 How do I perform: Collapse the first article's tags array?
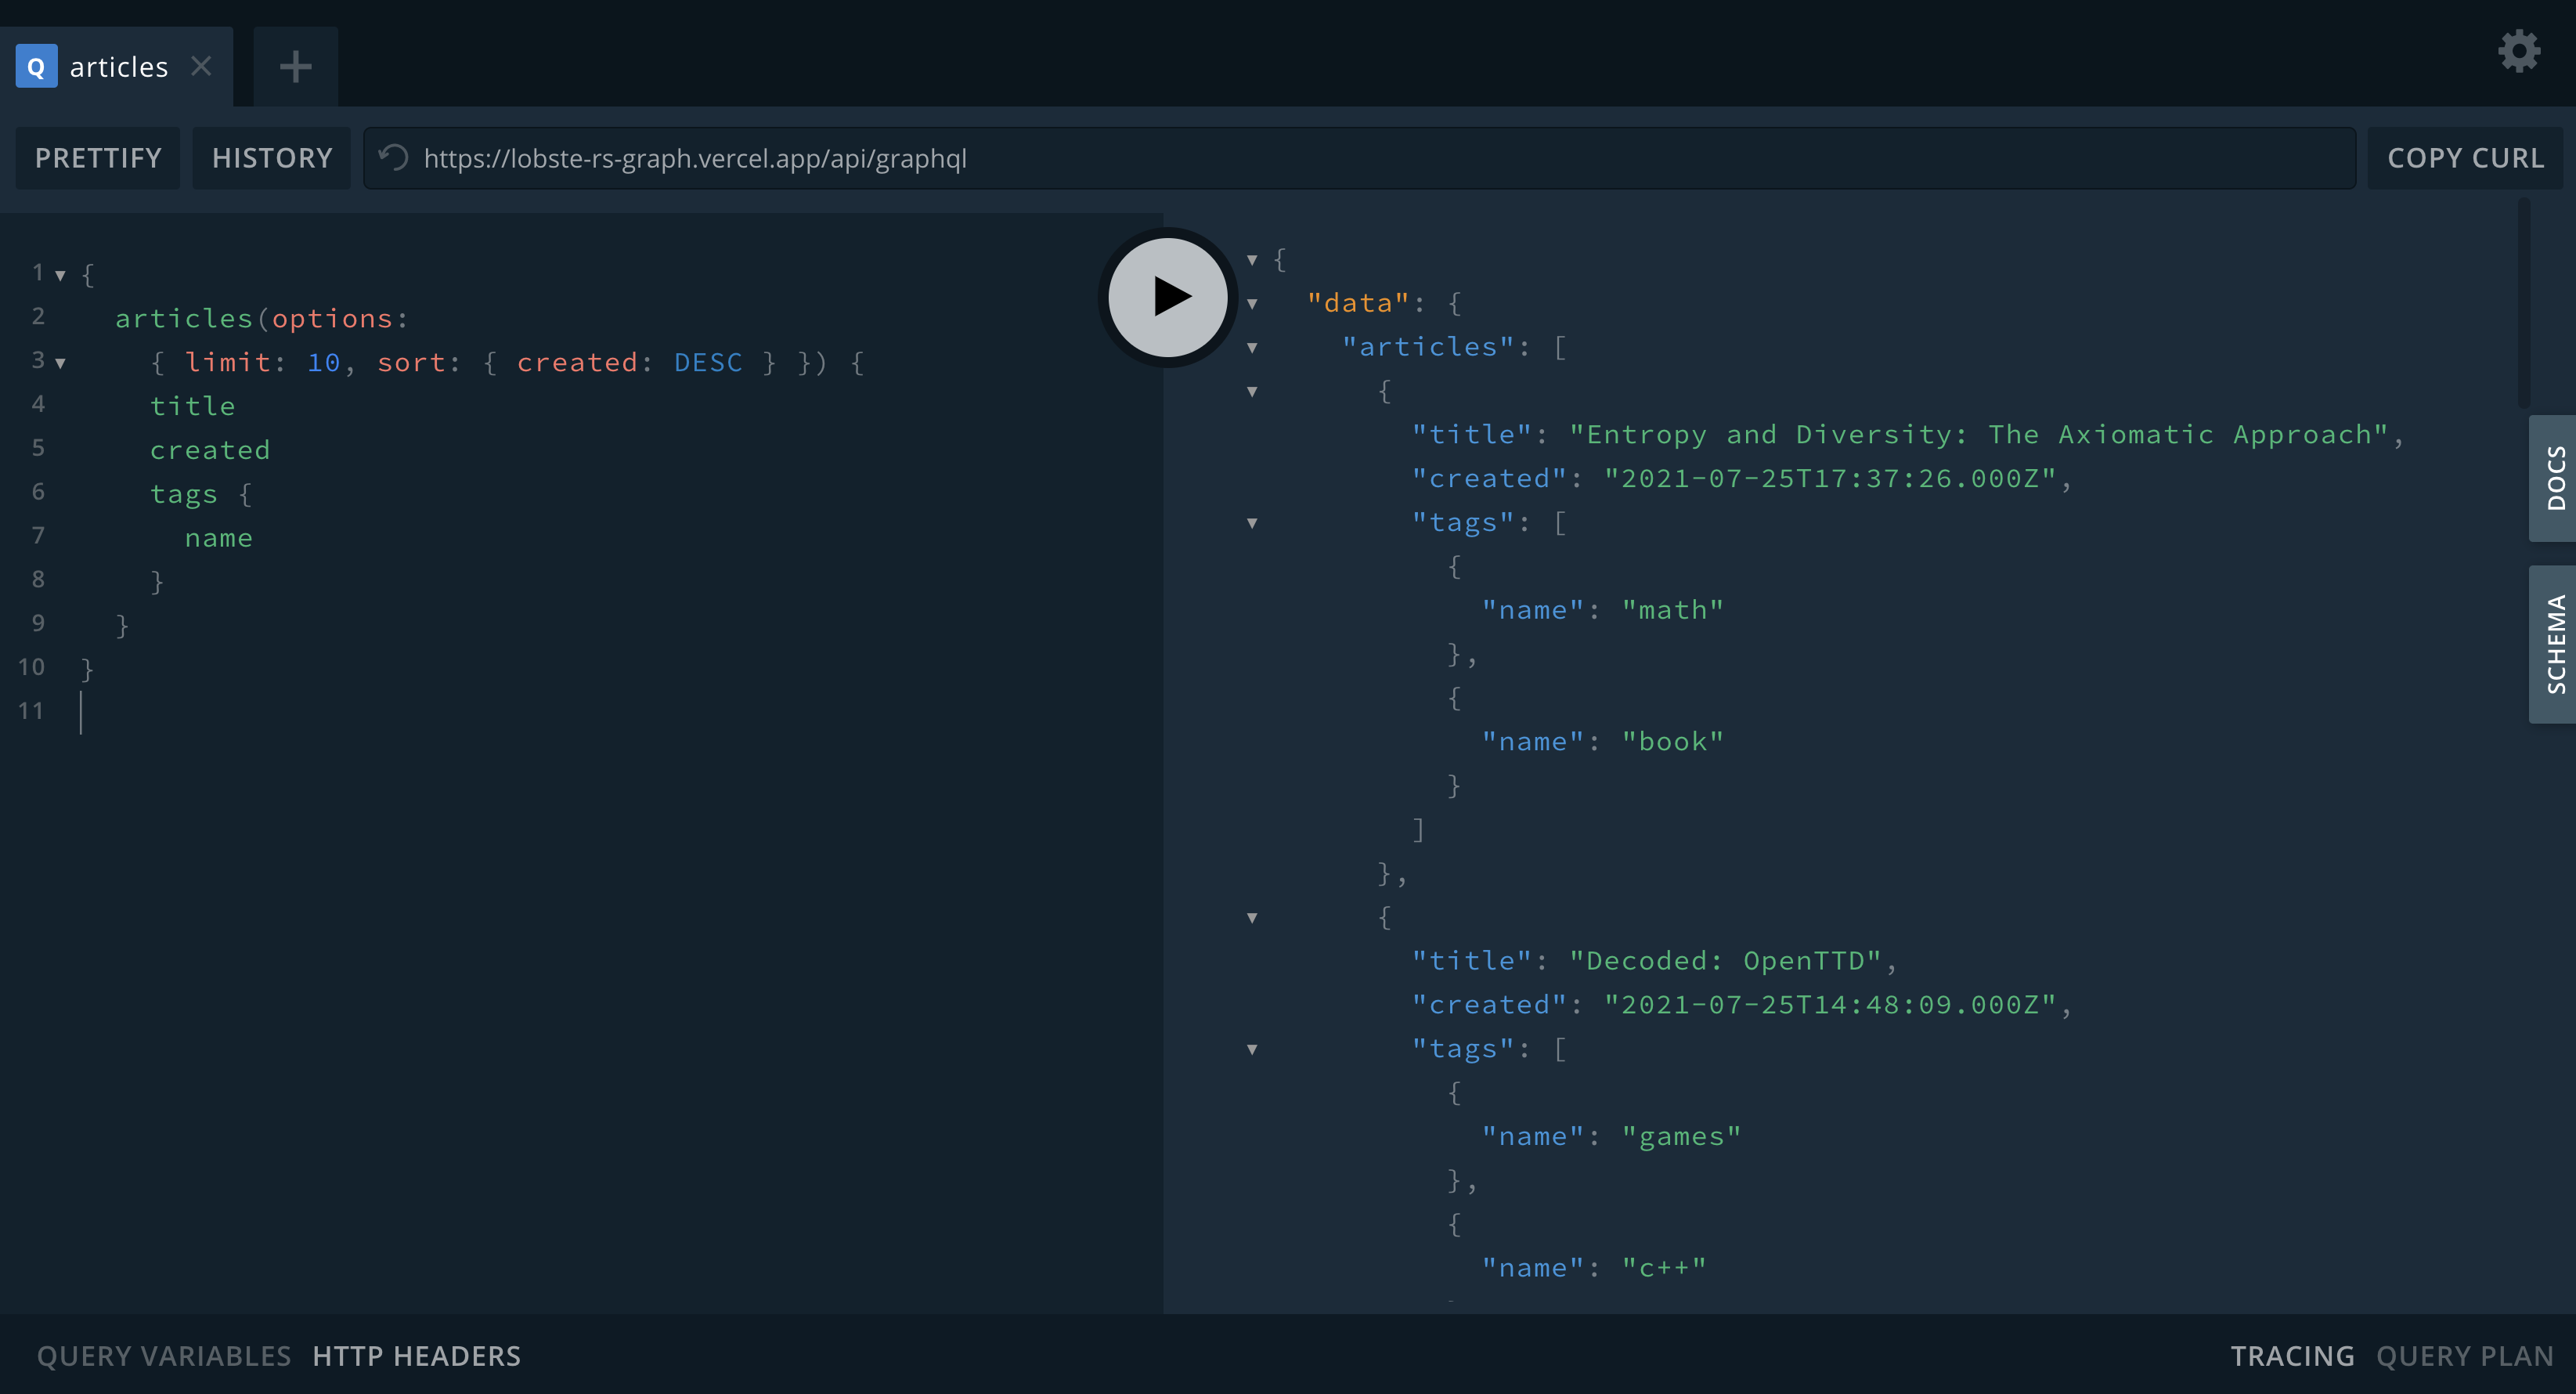point(1252,523)
